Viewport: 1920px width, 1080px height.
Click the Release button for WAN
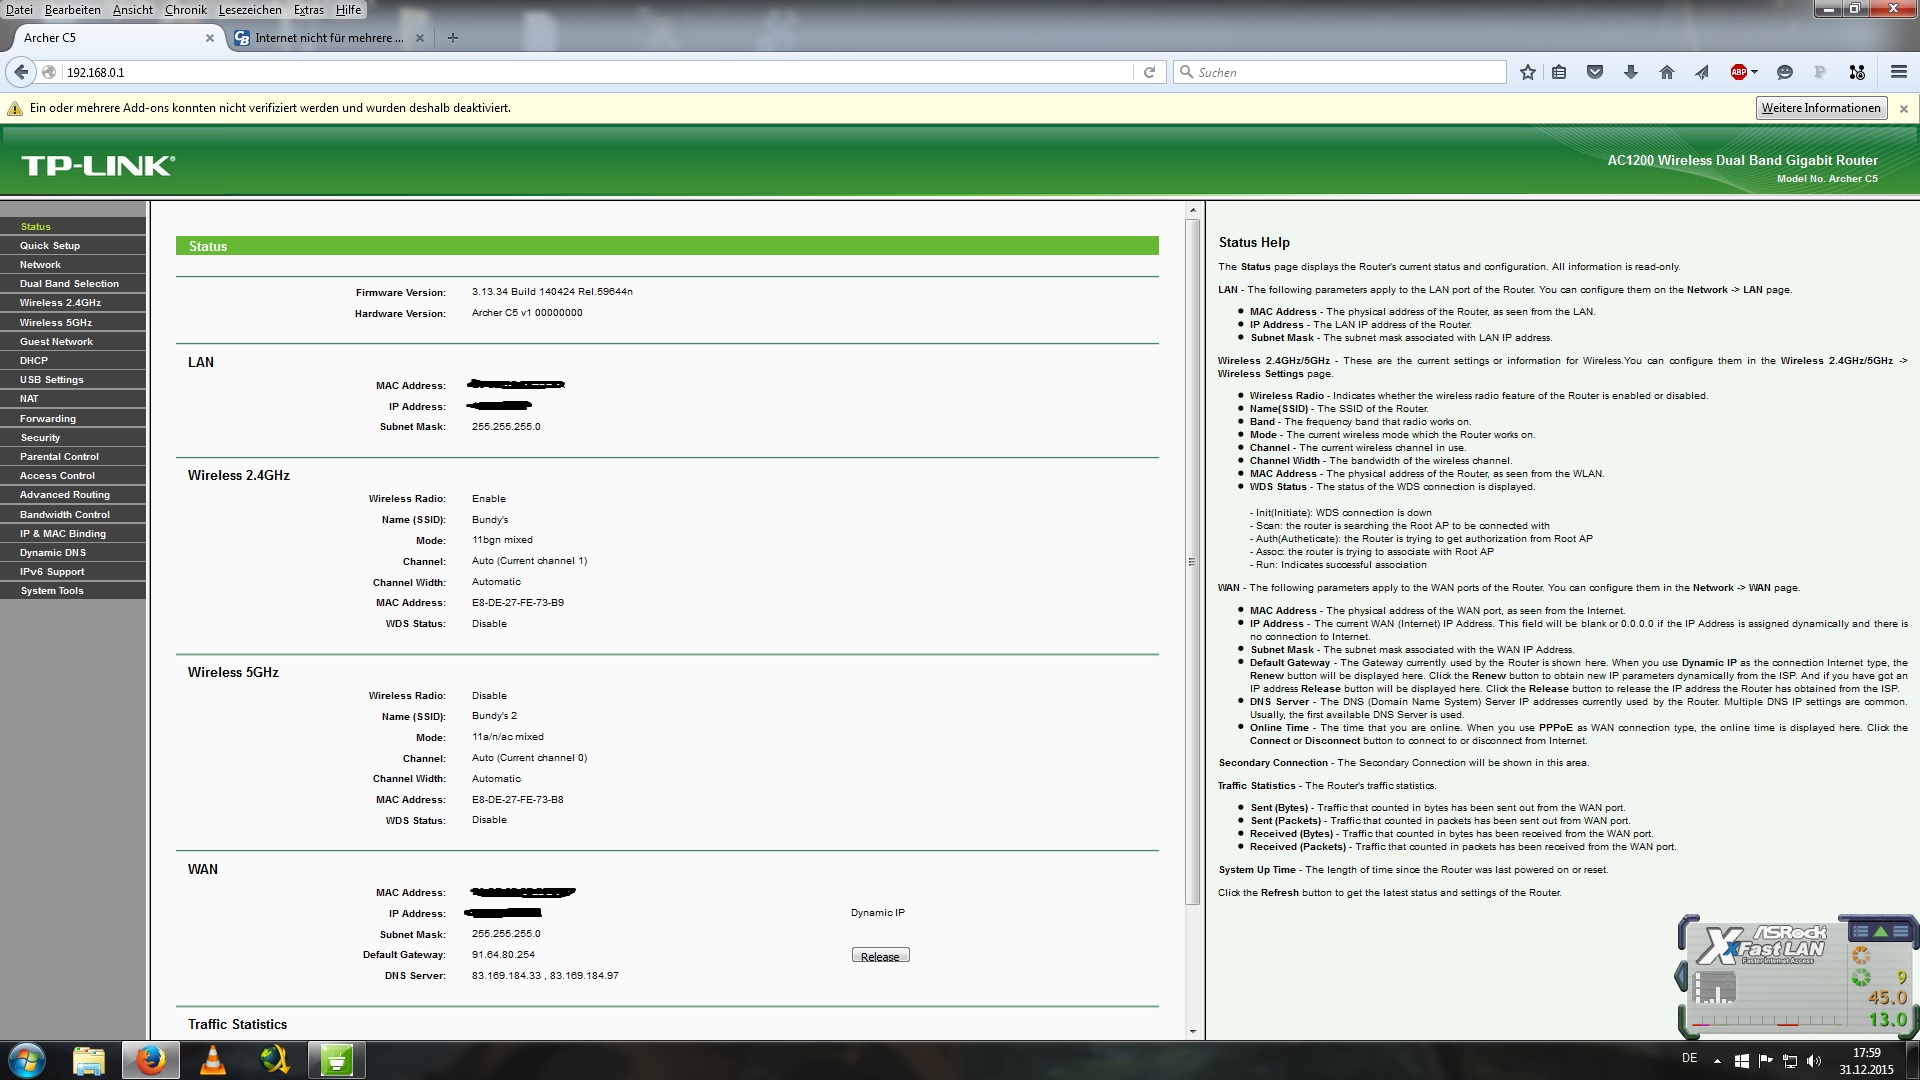tap(880, 956)
